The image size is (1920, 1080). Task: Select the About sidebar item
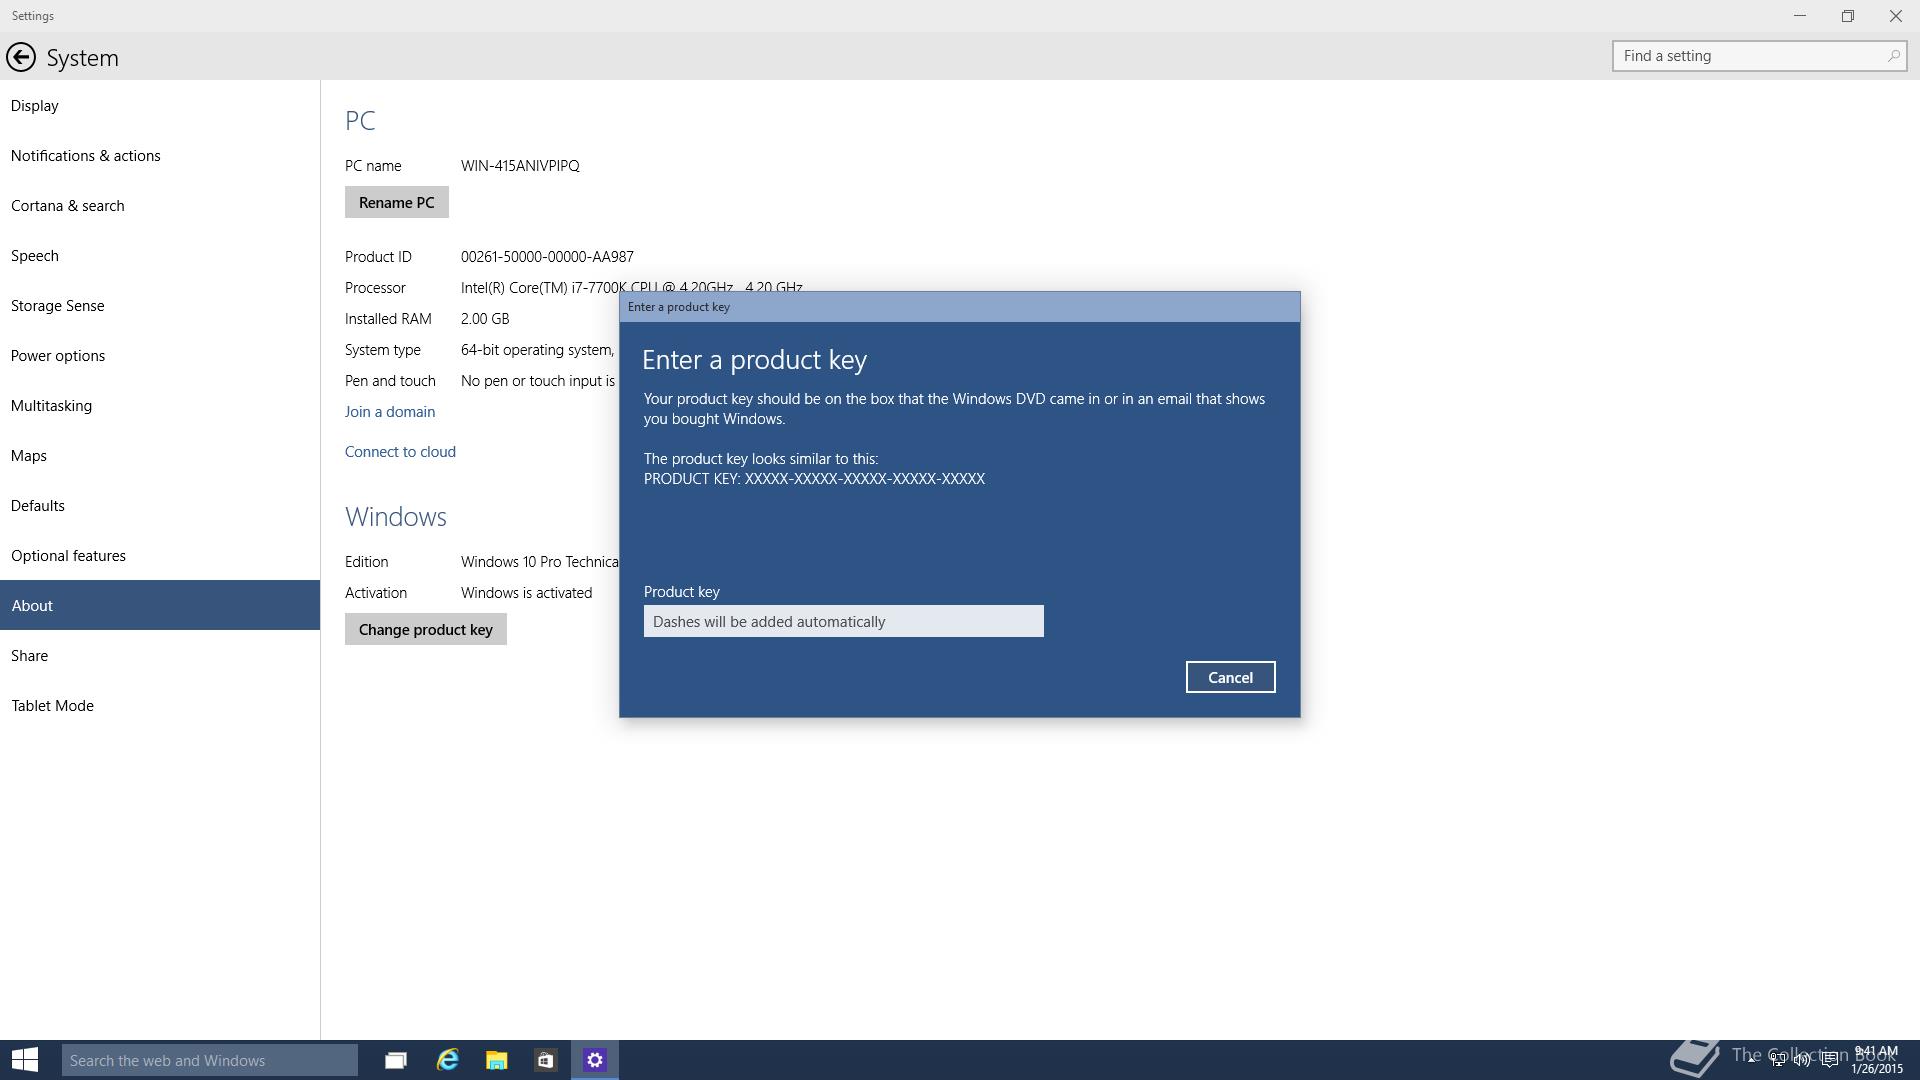point(160,605)
